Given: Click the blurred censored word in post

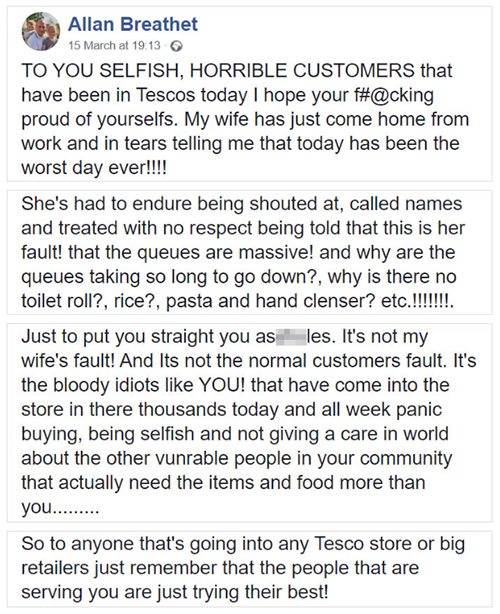Looking at the screenshot, I should coord(291,338).
